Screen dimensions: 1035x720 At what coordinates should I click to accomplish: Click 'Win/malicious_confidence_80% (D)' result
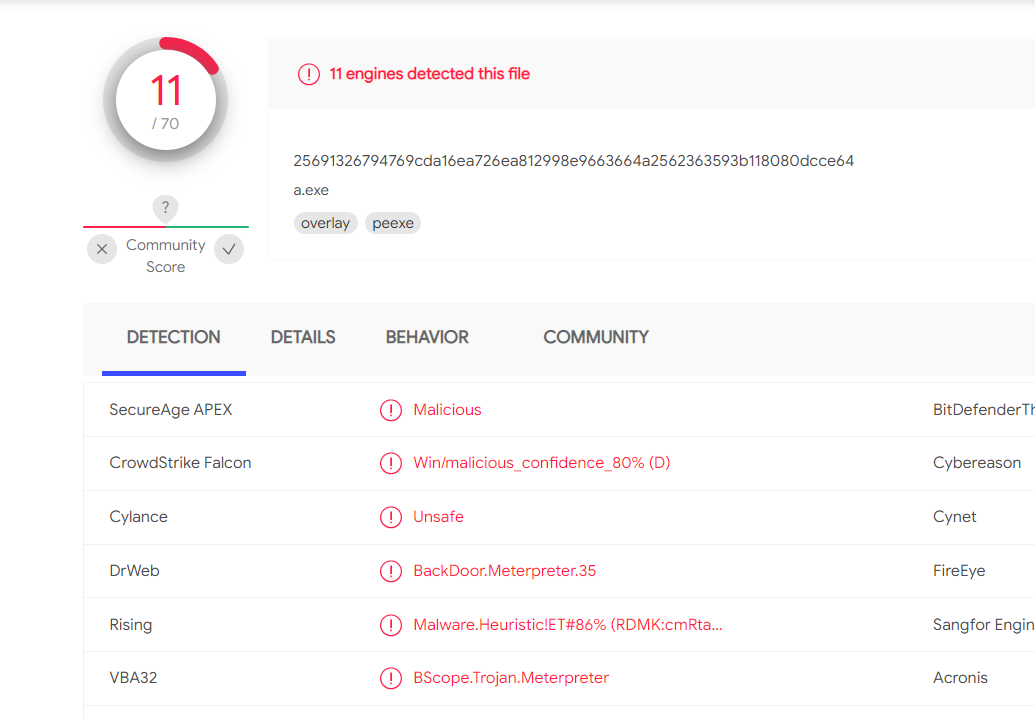(542, 463)
